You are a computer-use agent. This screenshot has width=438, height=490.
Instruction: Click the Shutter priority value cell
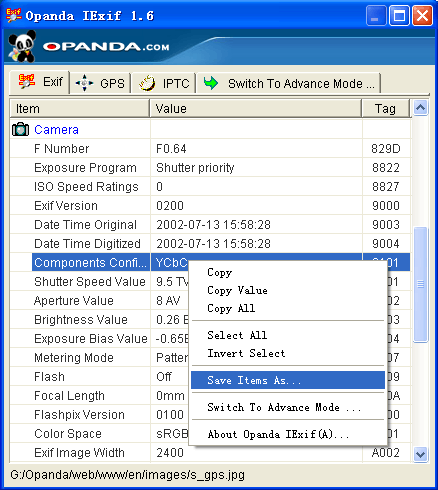click(256, 168)
